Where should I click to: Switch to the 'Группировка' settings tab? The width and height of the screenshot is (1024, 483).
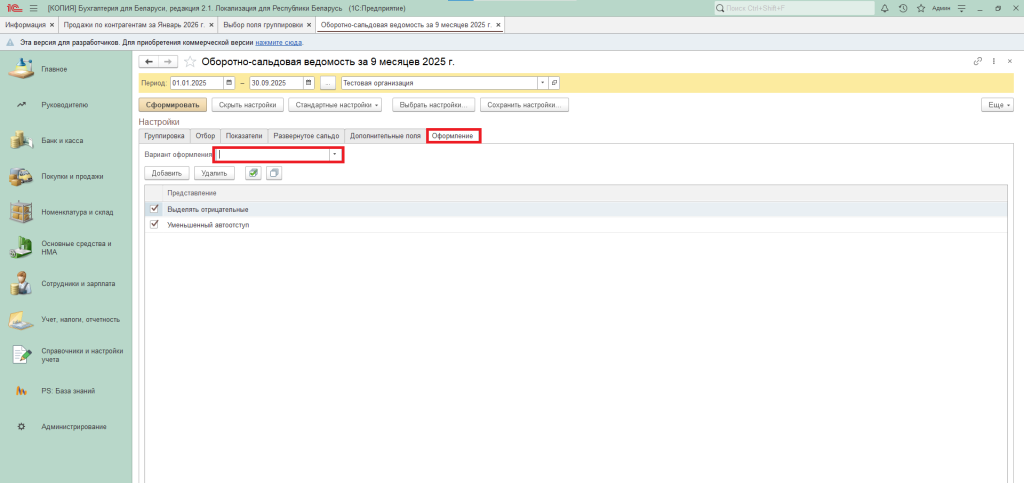[x=164, y=135]
